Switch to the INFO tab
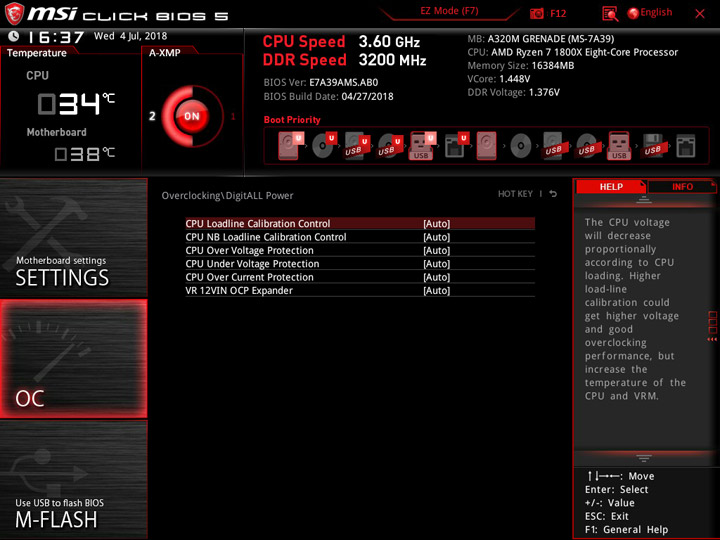 click(x=682, y=186)
